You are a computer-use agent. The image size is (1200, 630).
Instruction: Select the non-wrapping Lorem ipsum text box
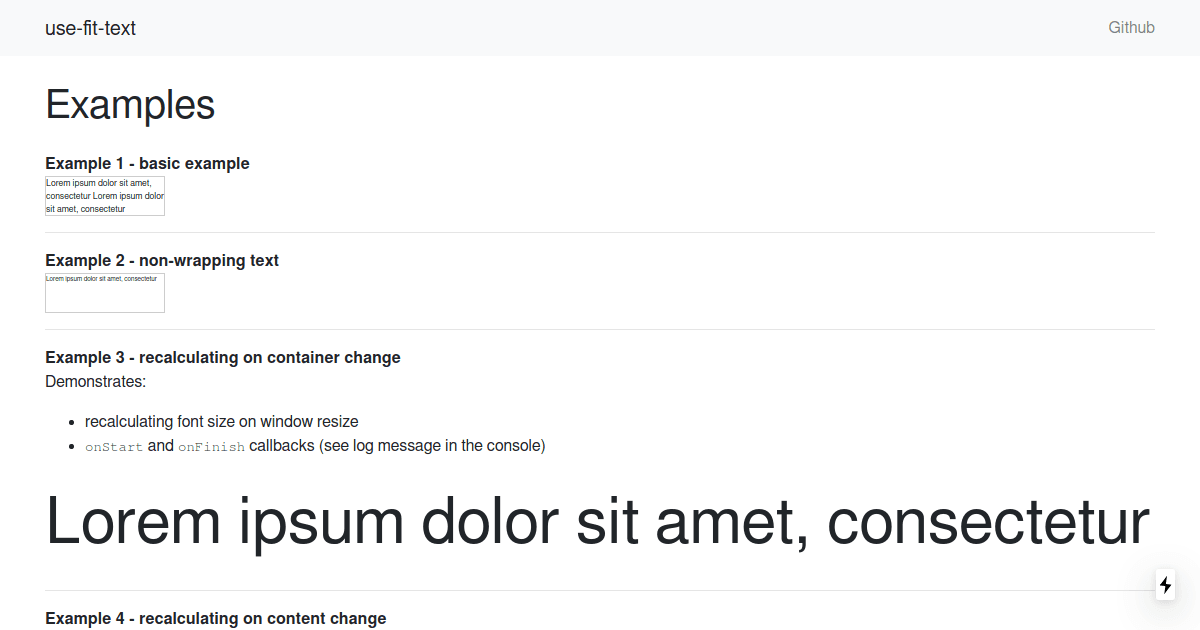(104, 292)
